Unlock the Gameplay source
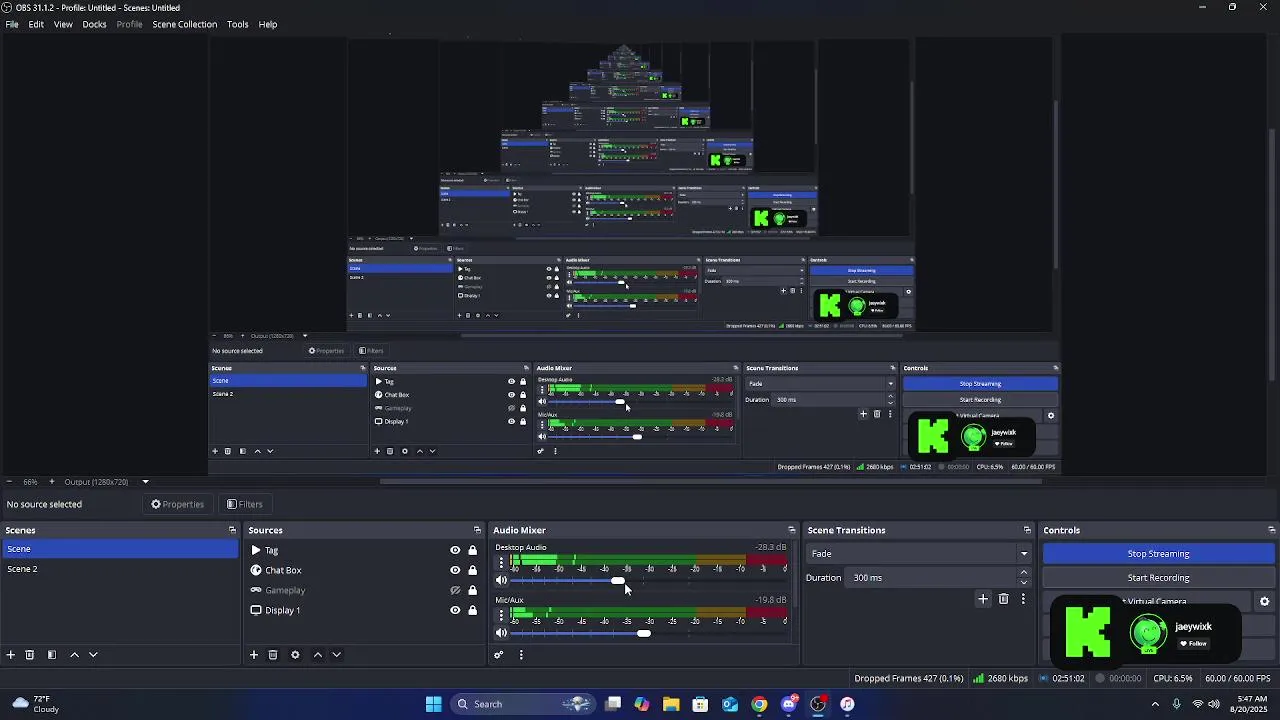 point(472,590)
